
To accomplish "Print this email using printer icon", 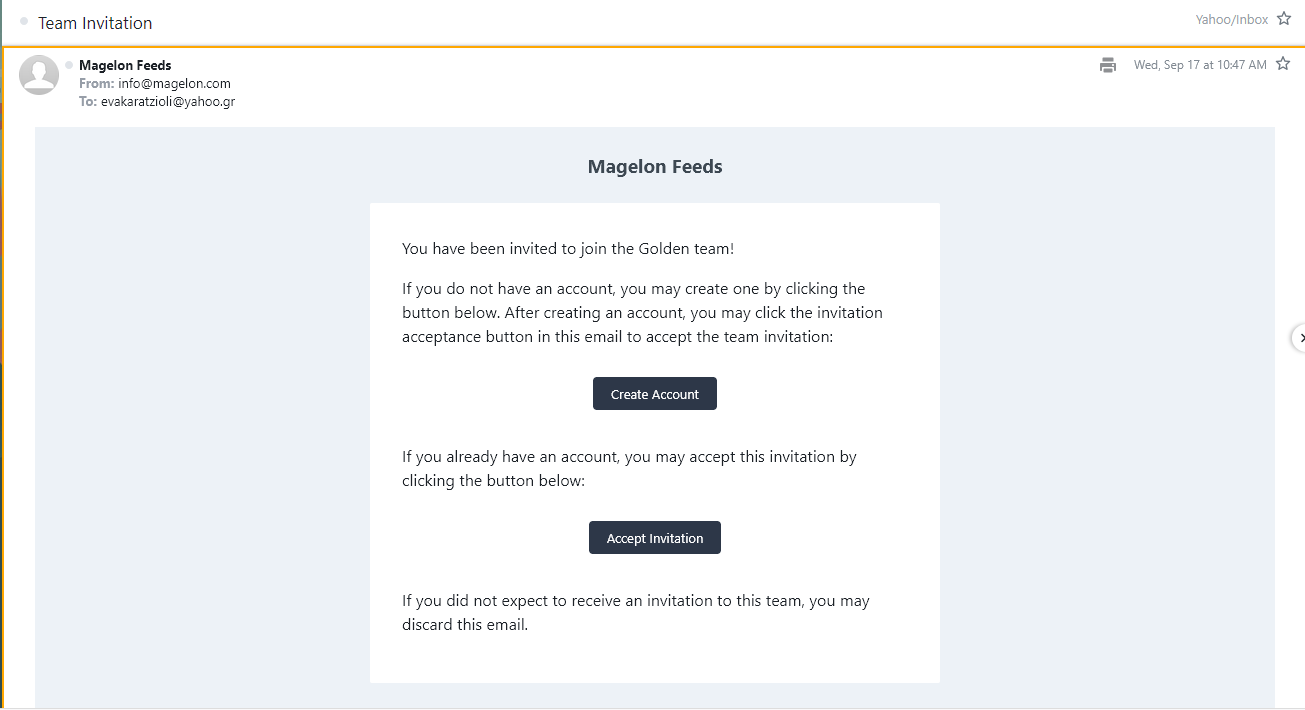I will point(1108,65).
